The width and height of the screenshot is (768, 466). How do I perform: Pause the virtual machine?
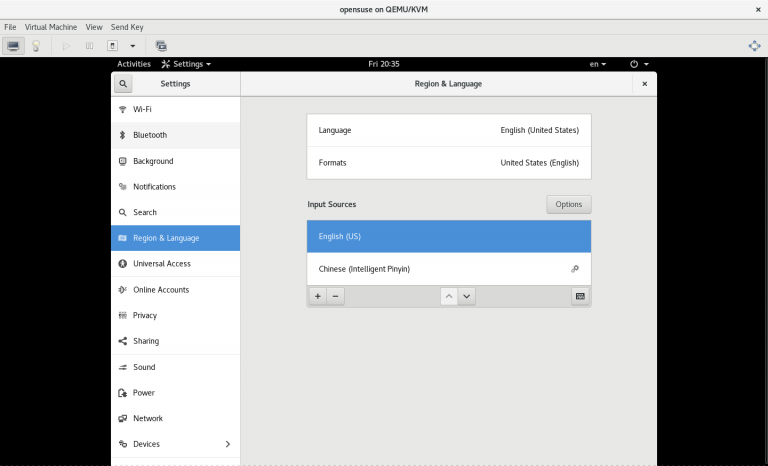pyautogui.click(x=89, y=46)
